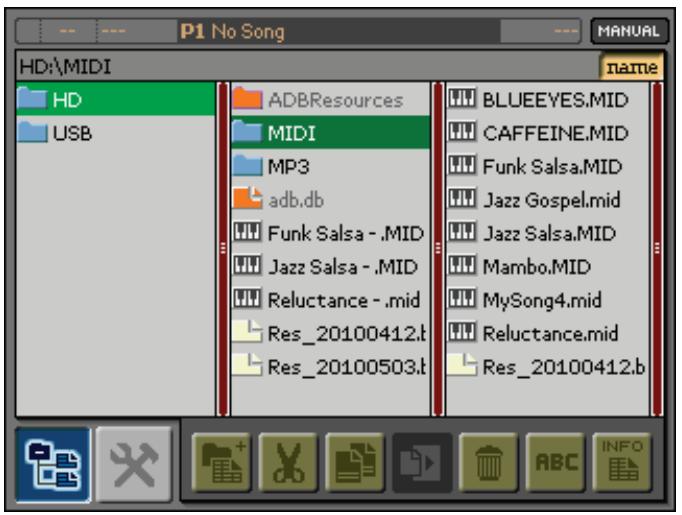Toggle the MANUAL mode button

629,31
